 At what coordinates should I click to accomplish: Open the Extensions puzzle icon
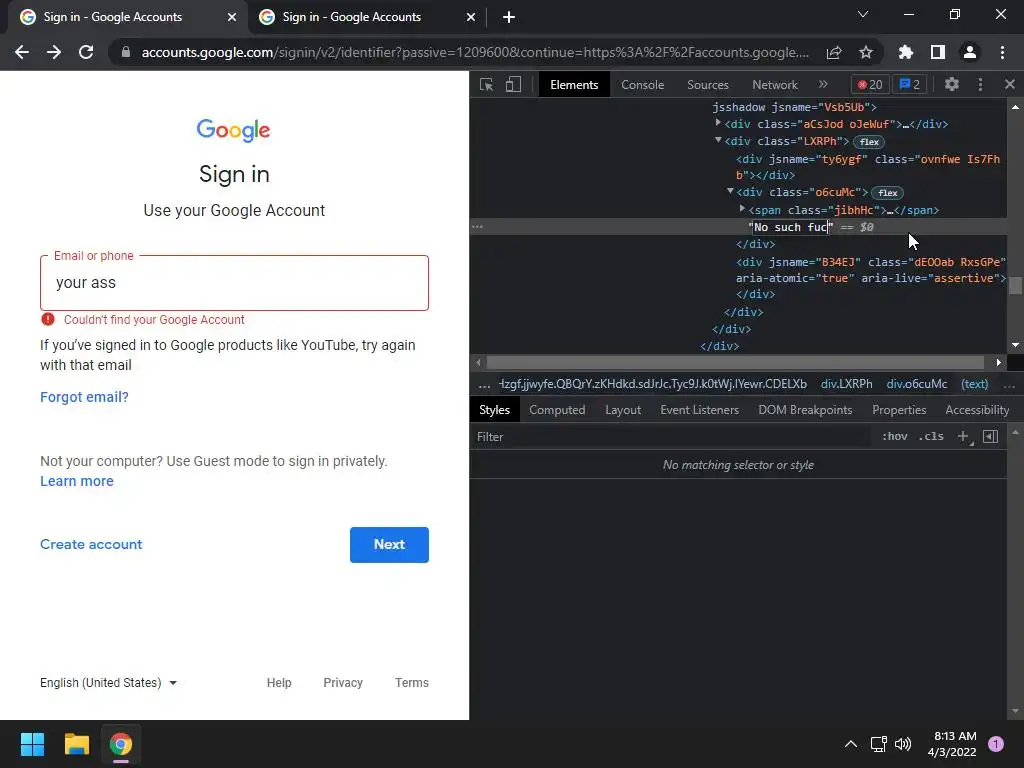905,52
